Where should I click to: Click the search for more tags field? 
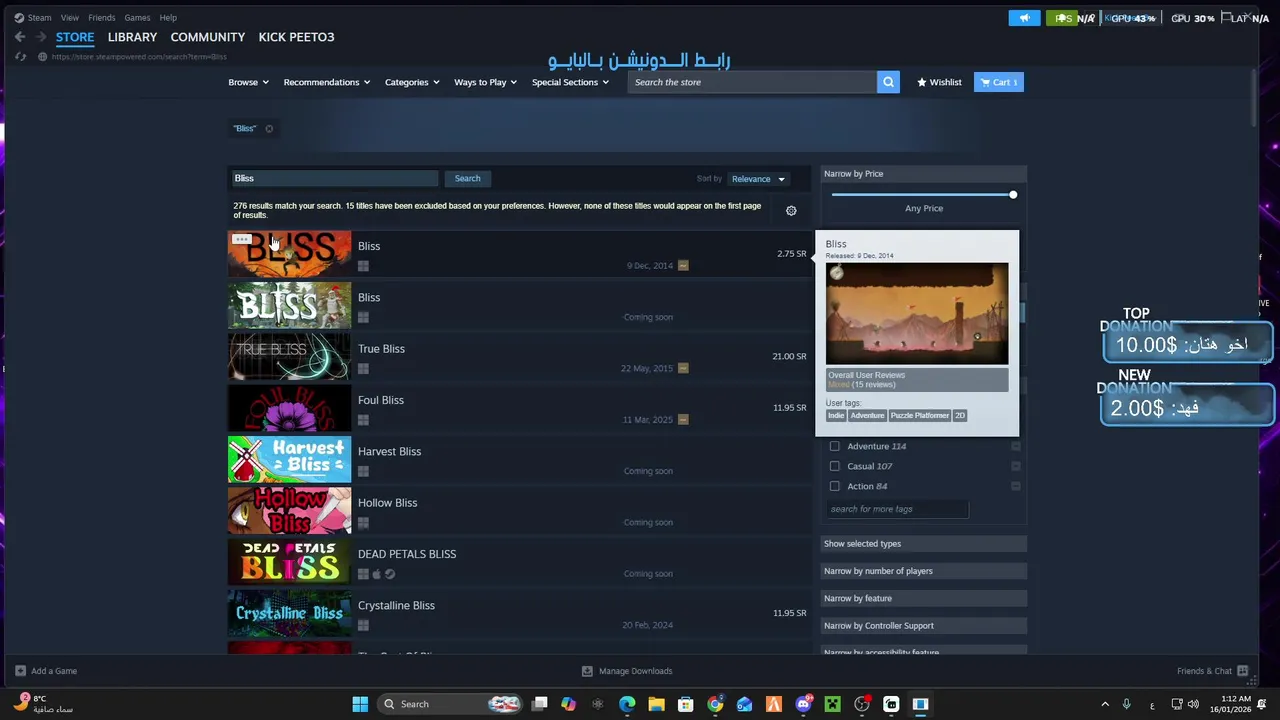click(x=897, y=509)
